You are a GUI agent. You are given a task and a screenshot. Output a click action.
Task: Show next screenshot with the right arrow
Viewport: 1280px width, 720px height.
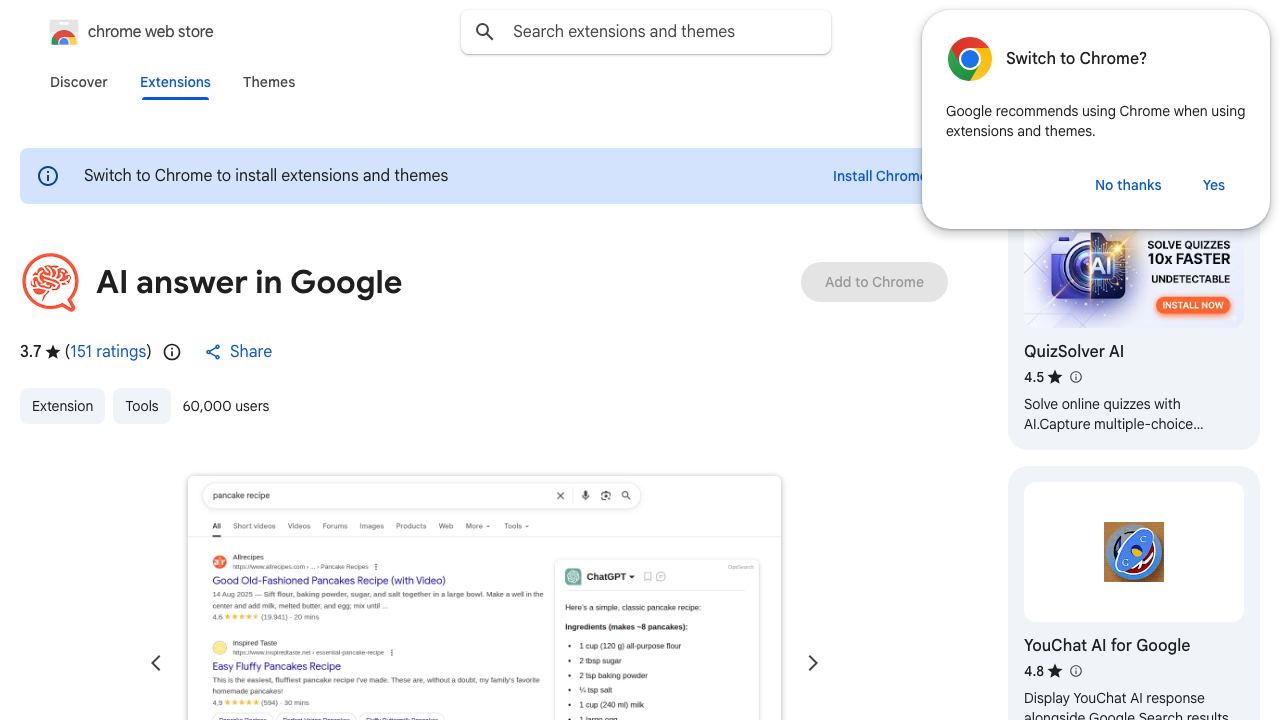click(x=813, y=663)
